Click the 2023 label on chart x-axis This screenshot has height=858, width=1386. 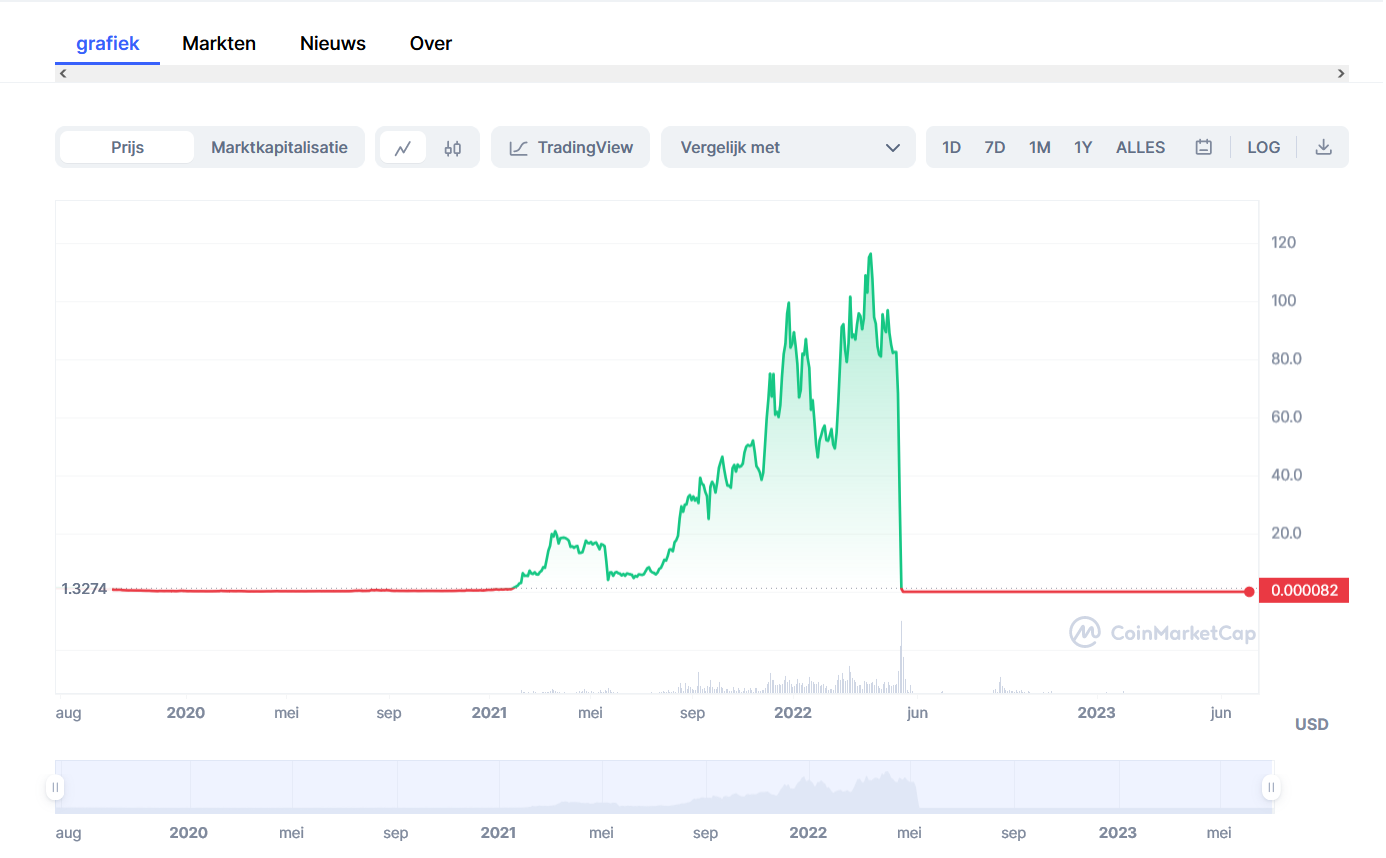click(1096, 713)
